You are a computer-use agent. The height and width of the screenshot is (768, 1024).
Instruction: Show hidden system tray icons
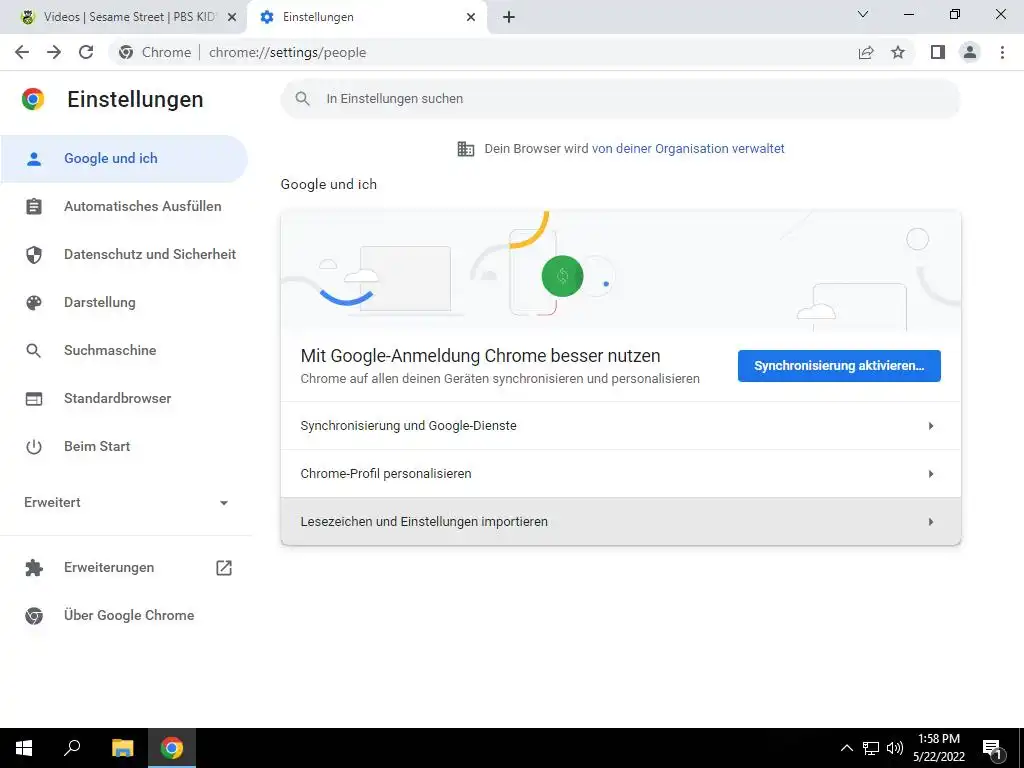(x=846, y=748)
